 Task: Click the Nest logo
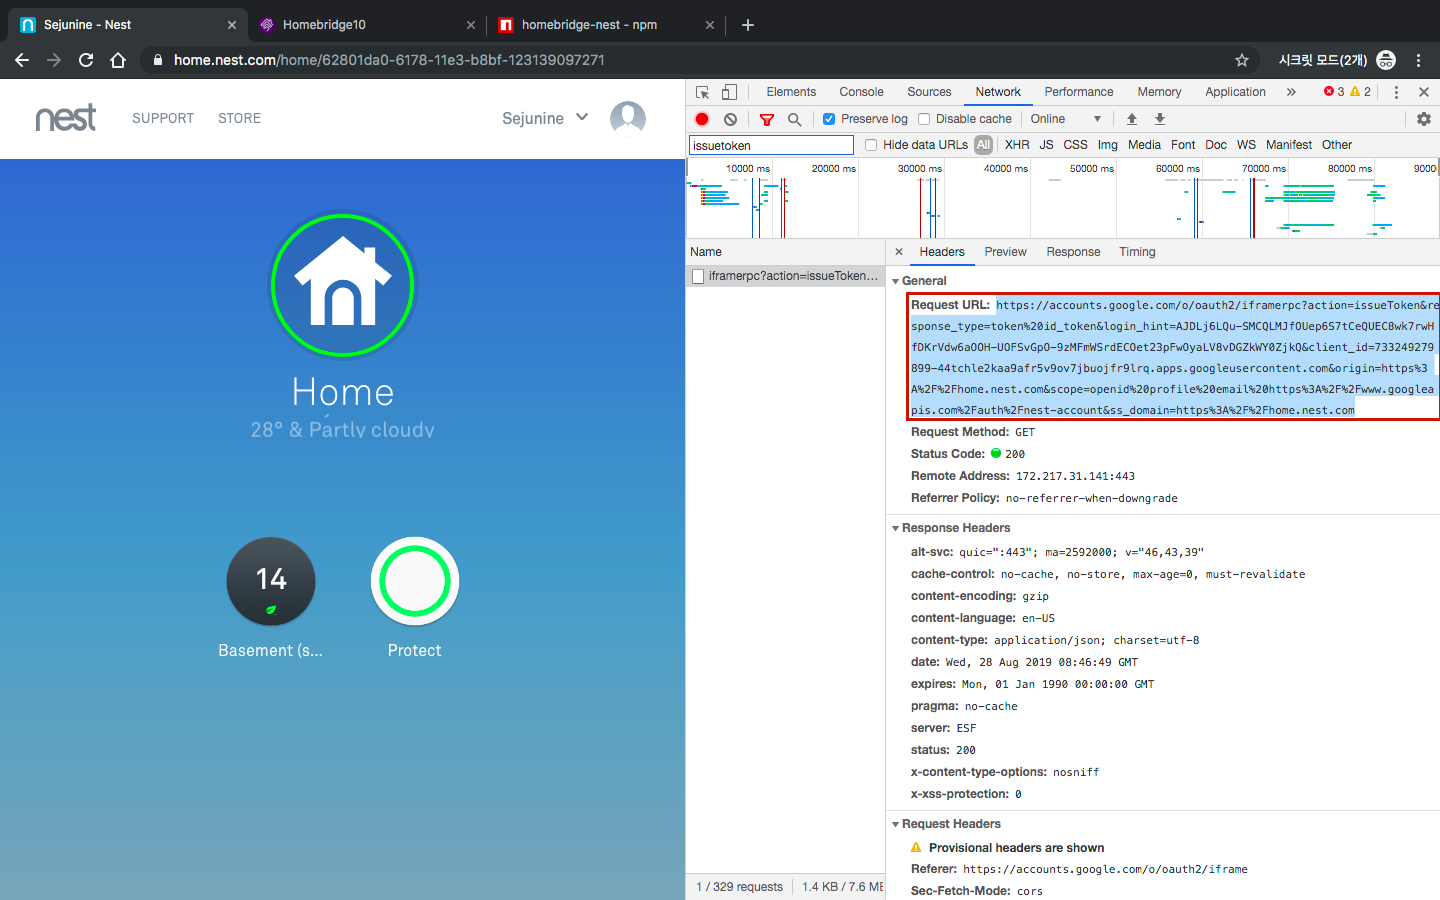tap(66, 118)
